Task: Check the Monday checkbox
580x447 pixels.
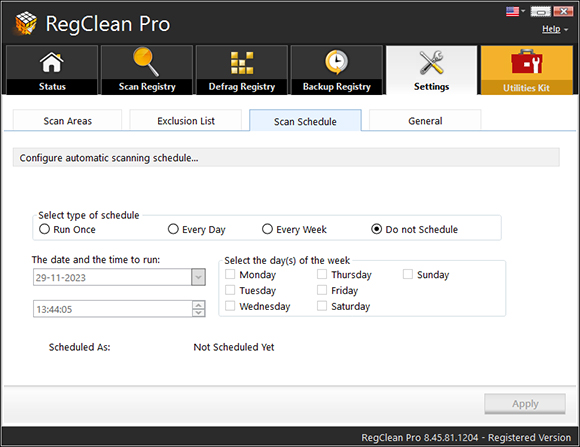Action: (x=230, y=274)
